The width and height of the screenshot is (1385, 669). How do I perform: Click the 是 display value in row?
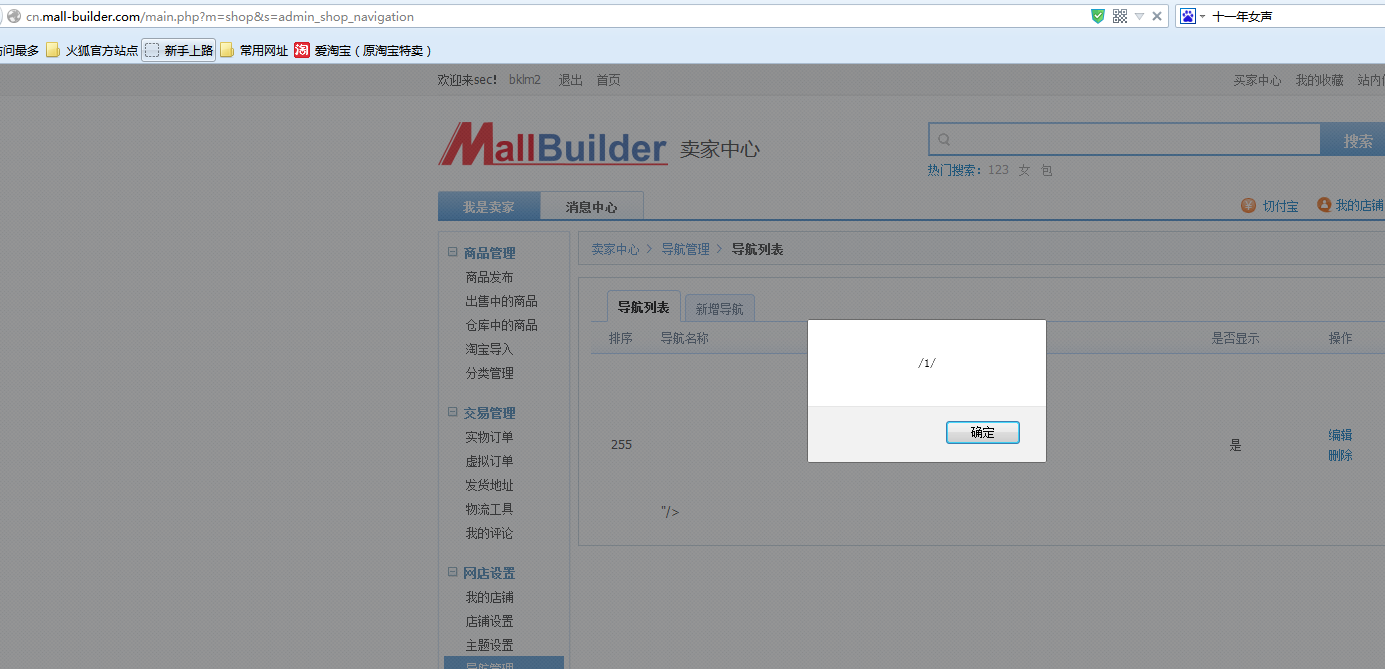1235,445
